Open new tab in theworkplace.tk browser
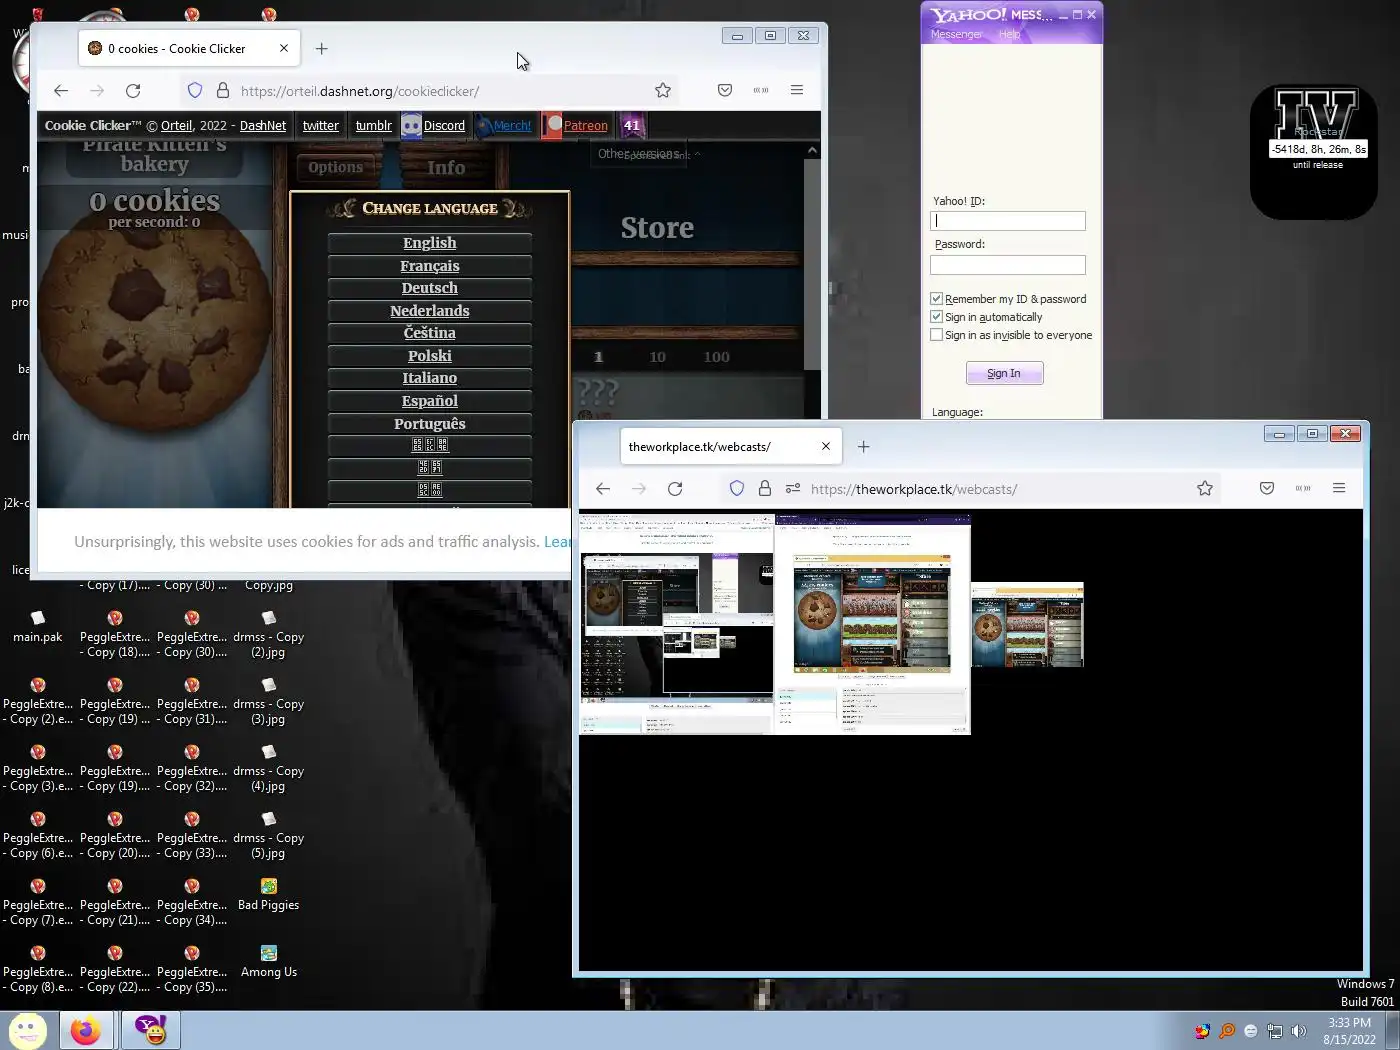This screenshot has height=1050, width=1400. click(x=863, y=446)
